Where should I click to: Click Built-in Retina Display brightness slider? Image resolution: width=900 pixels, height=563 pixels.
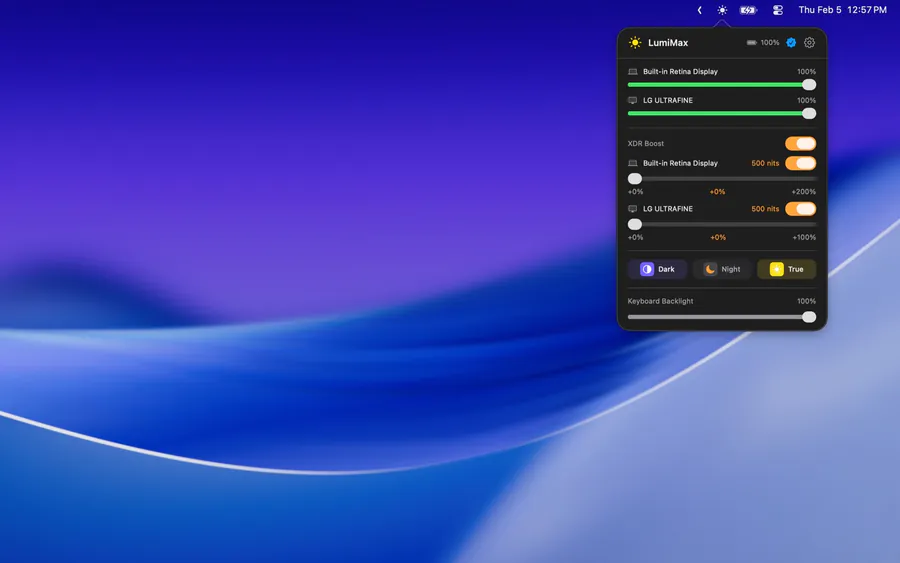[721, 85]
